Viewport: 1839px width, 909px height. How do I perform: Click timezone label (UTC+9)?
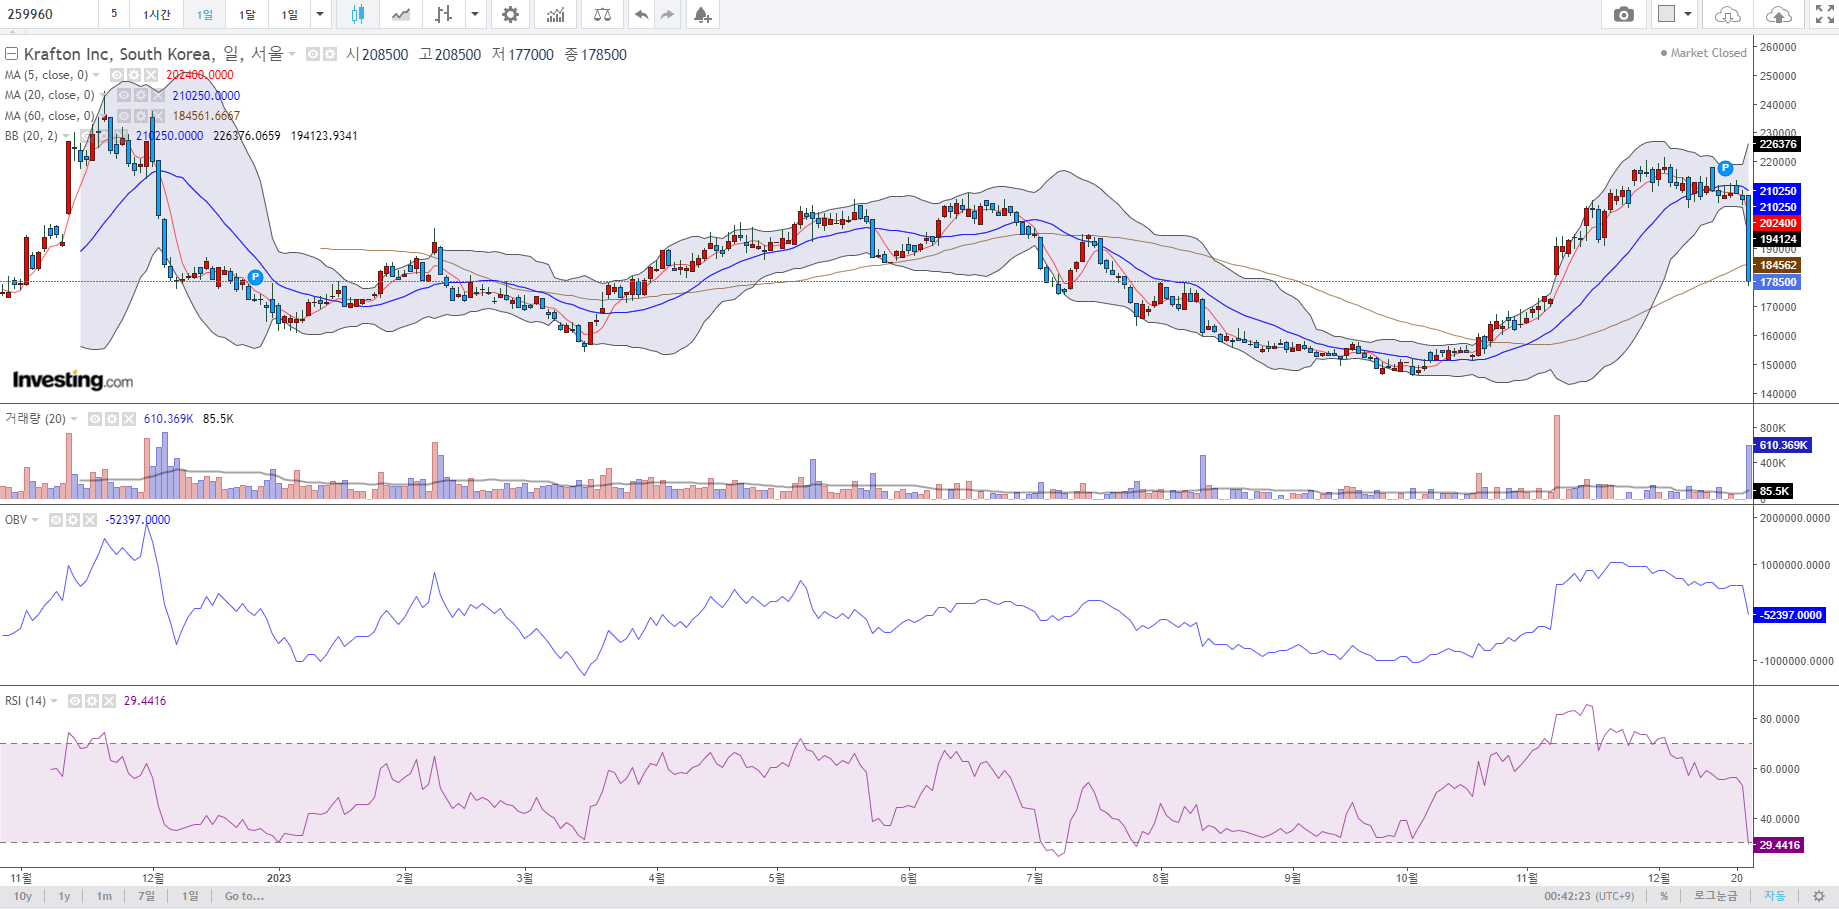coord(1615,896)
